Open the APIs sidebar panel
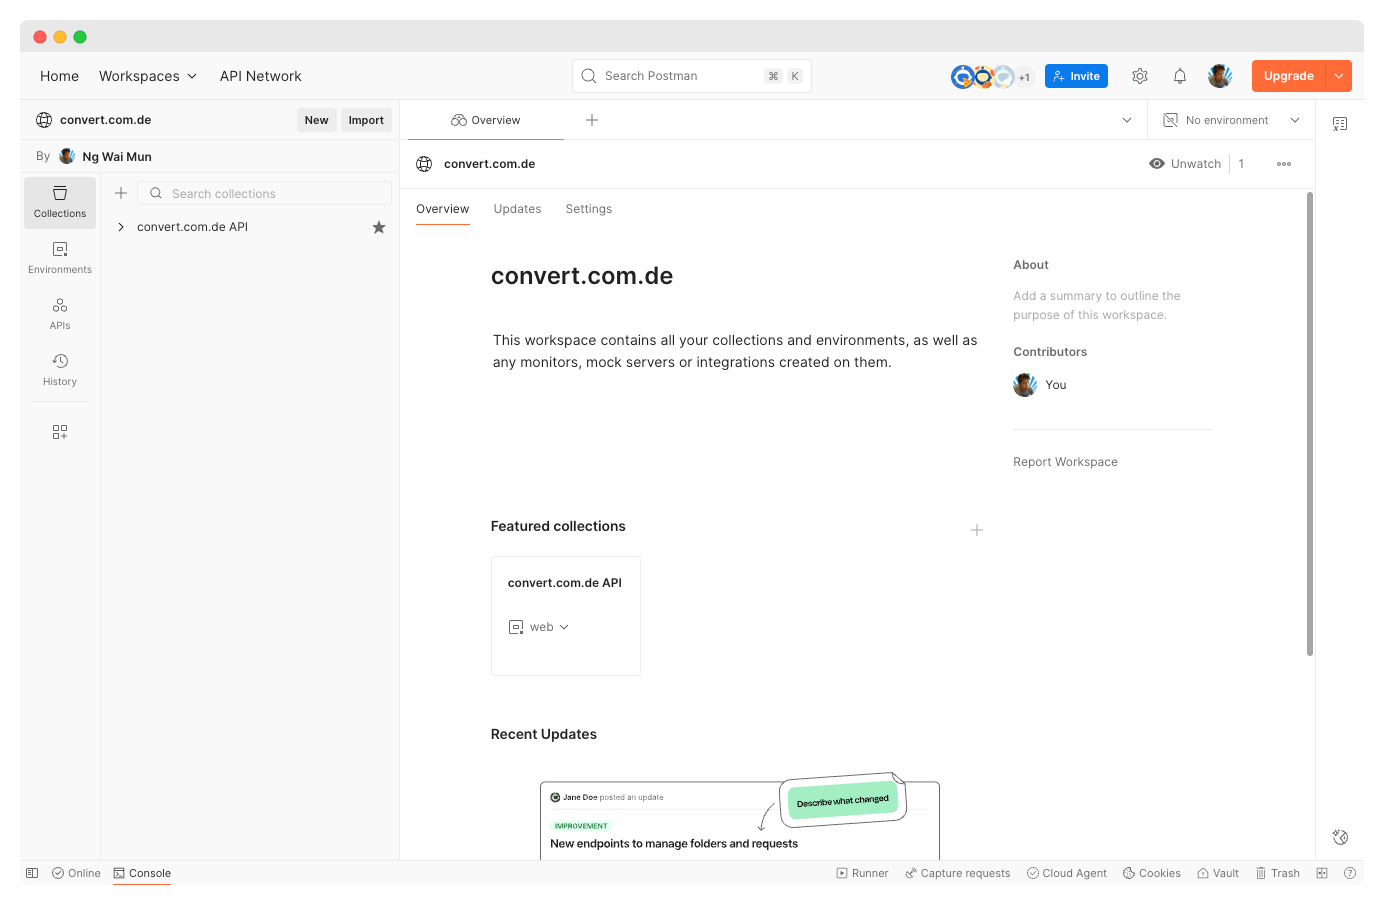 click(x=60, y=313)
